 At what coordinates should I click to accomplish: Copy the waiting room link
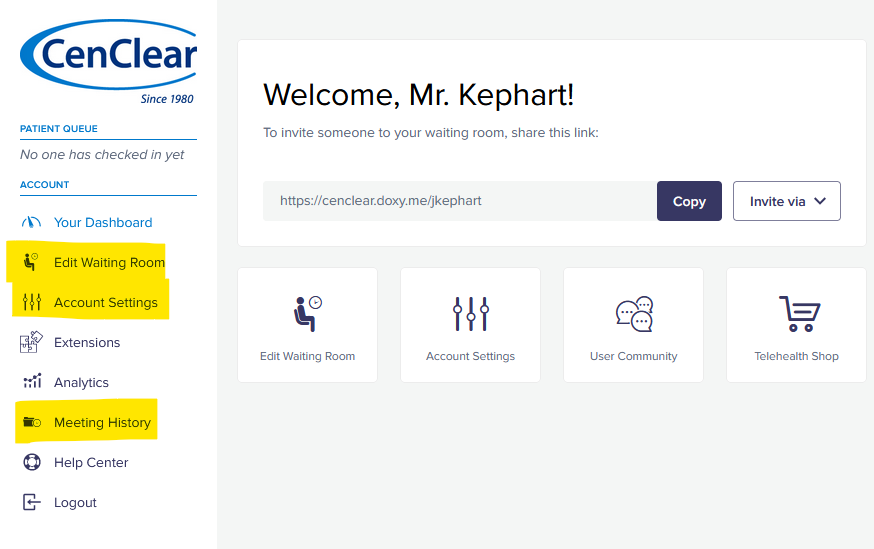[689, 201]
